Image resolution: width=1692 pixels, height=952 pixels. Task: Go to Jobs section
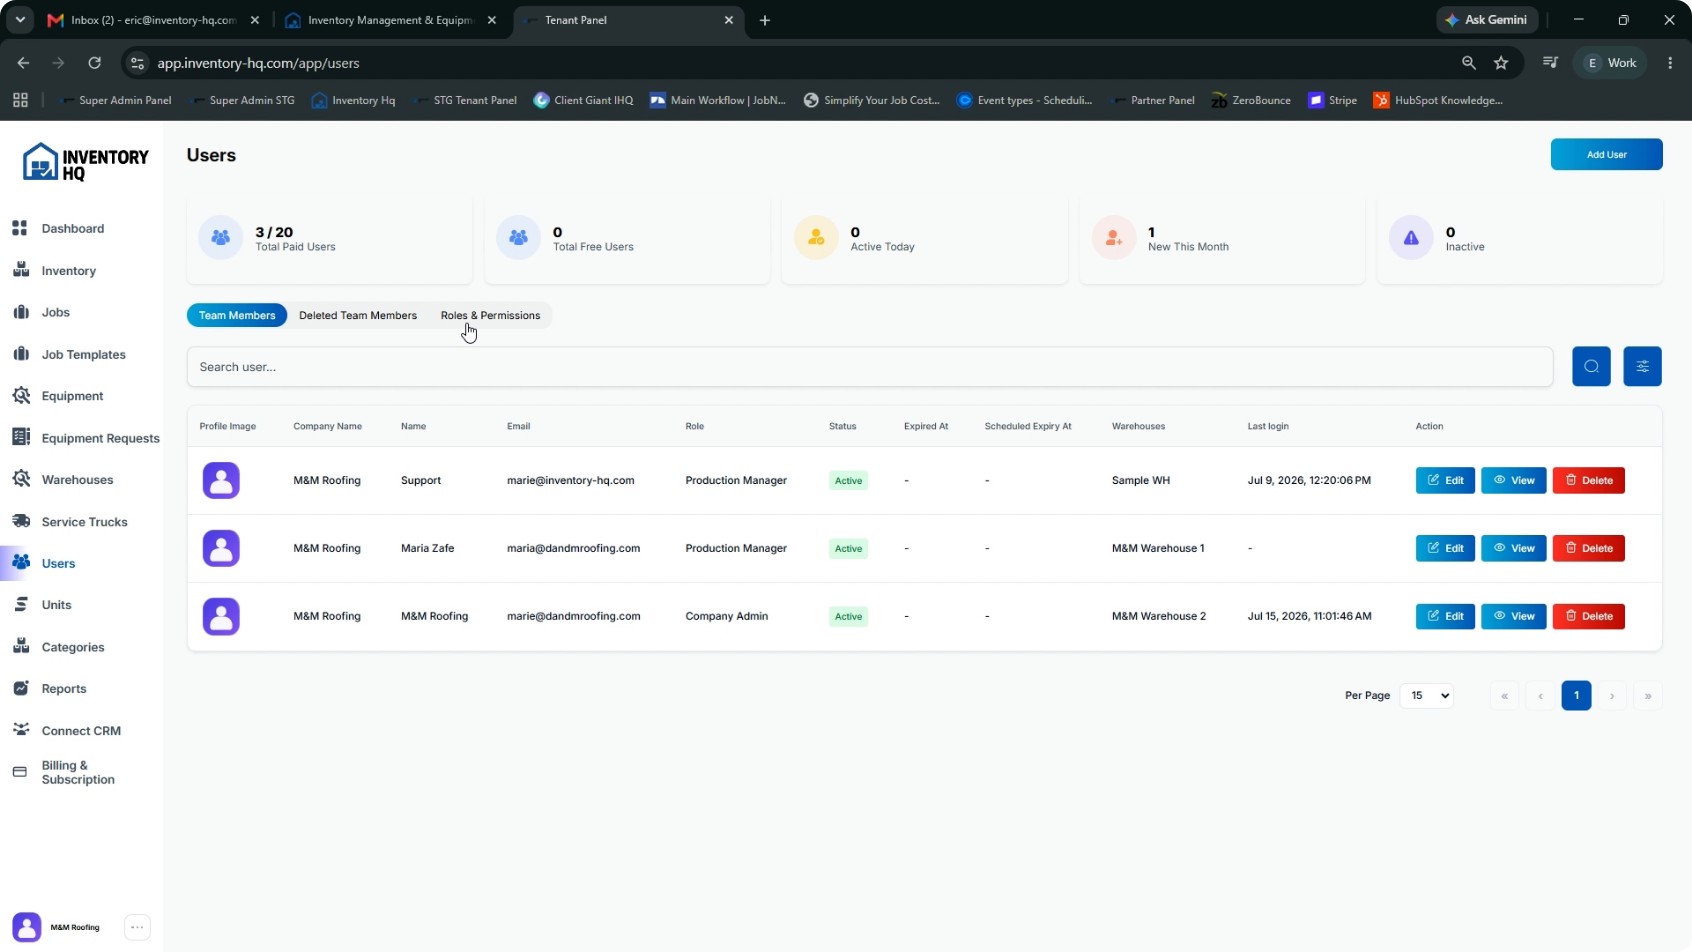(55, 312)
